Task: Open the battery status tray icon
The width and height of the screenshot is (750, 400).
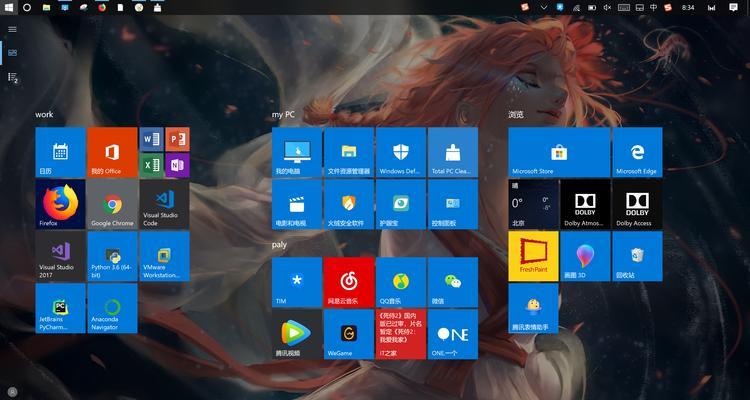Action: tap(592, 8)
